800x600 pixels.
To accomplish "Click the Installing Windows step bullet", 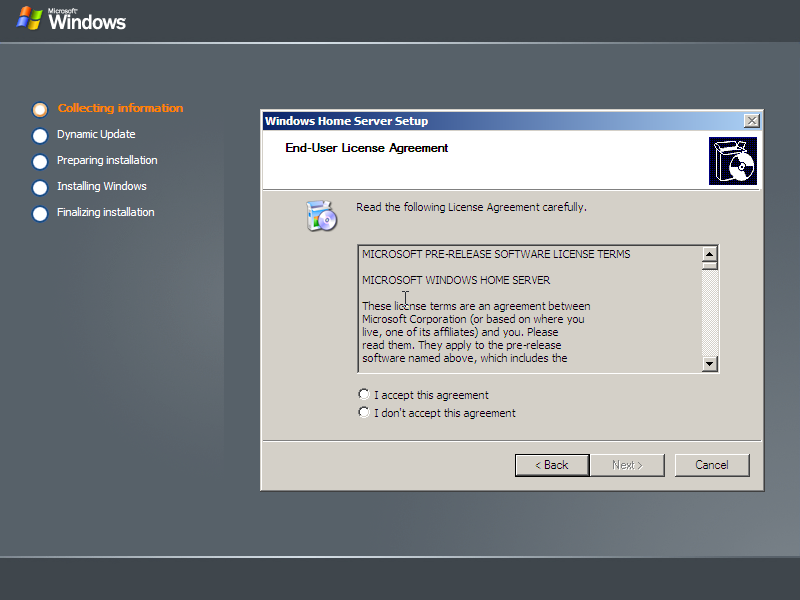I will [40, 187].
